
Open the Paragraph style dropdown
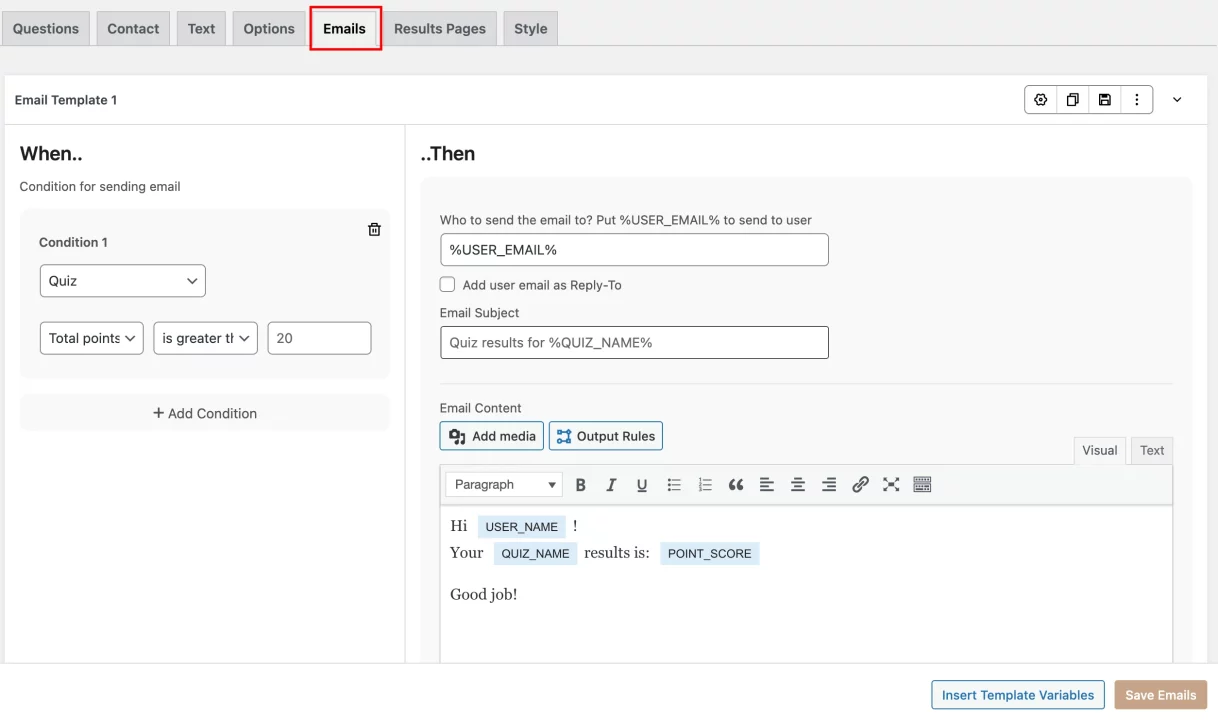(x=503, y=484)
